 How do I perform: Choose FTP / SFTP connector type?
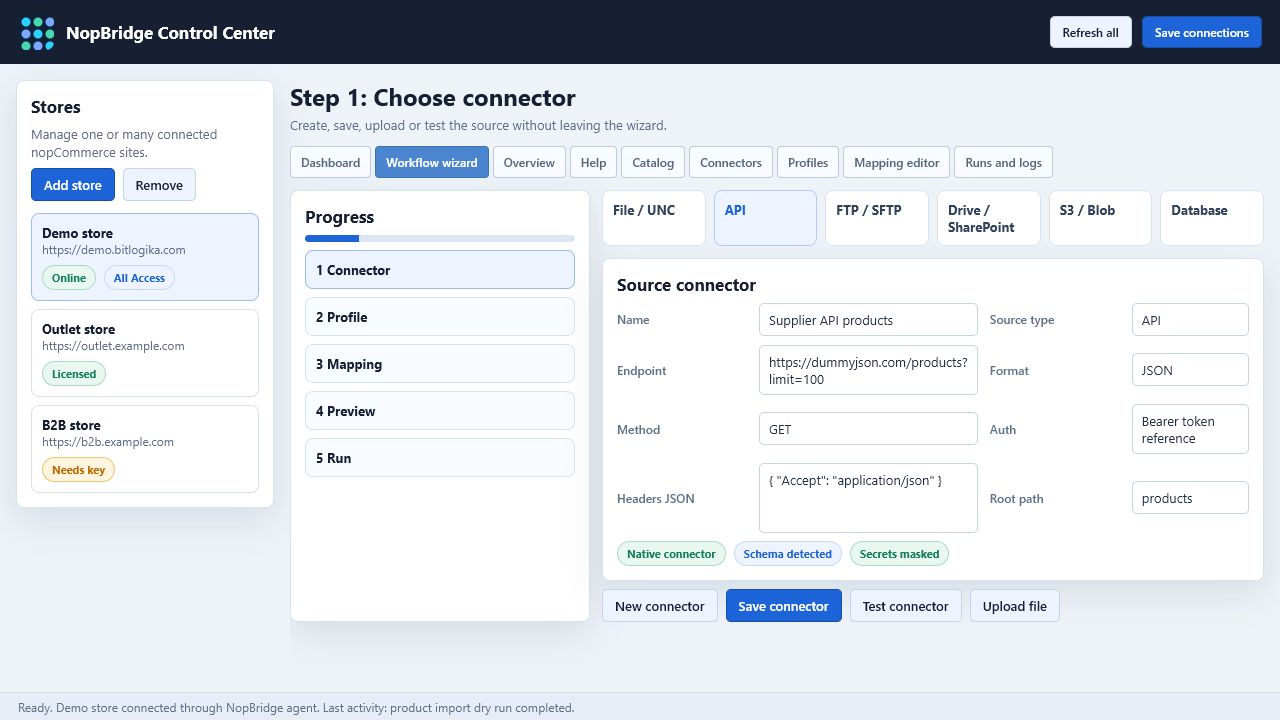pos(877,218)
